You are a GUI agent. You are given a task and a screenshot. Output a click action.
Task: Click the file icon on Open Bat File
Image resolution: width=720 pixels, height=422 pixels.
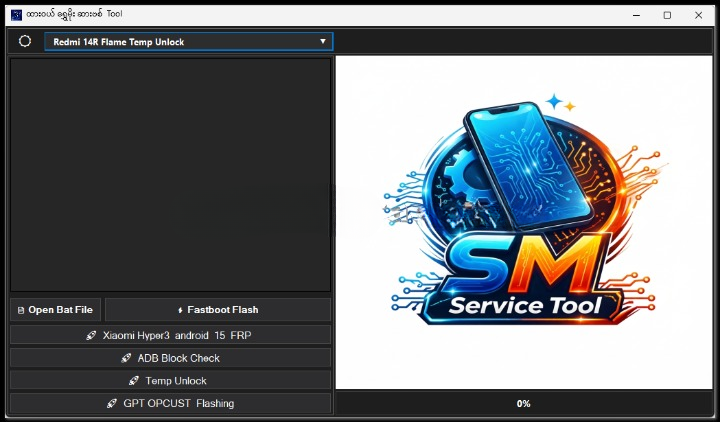point(21,310)
